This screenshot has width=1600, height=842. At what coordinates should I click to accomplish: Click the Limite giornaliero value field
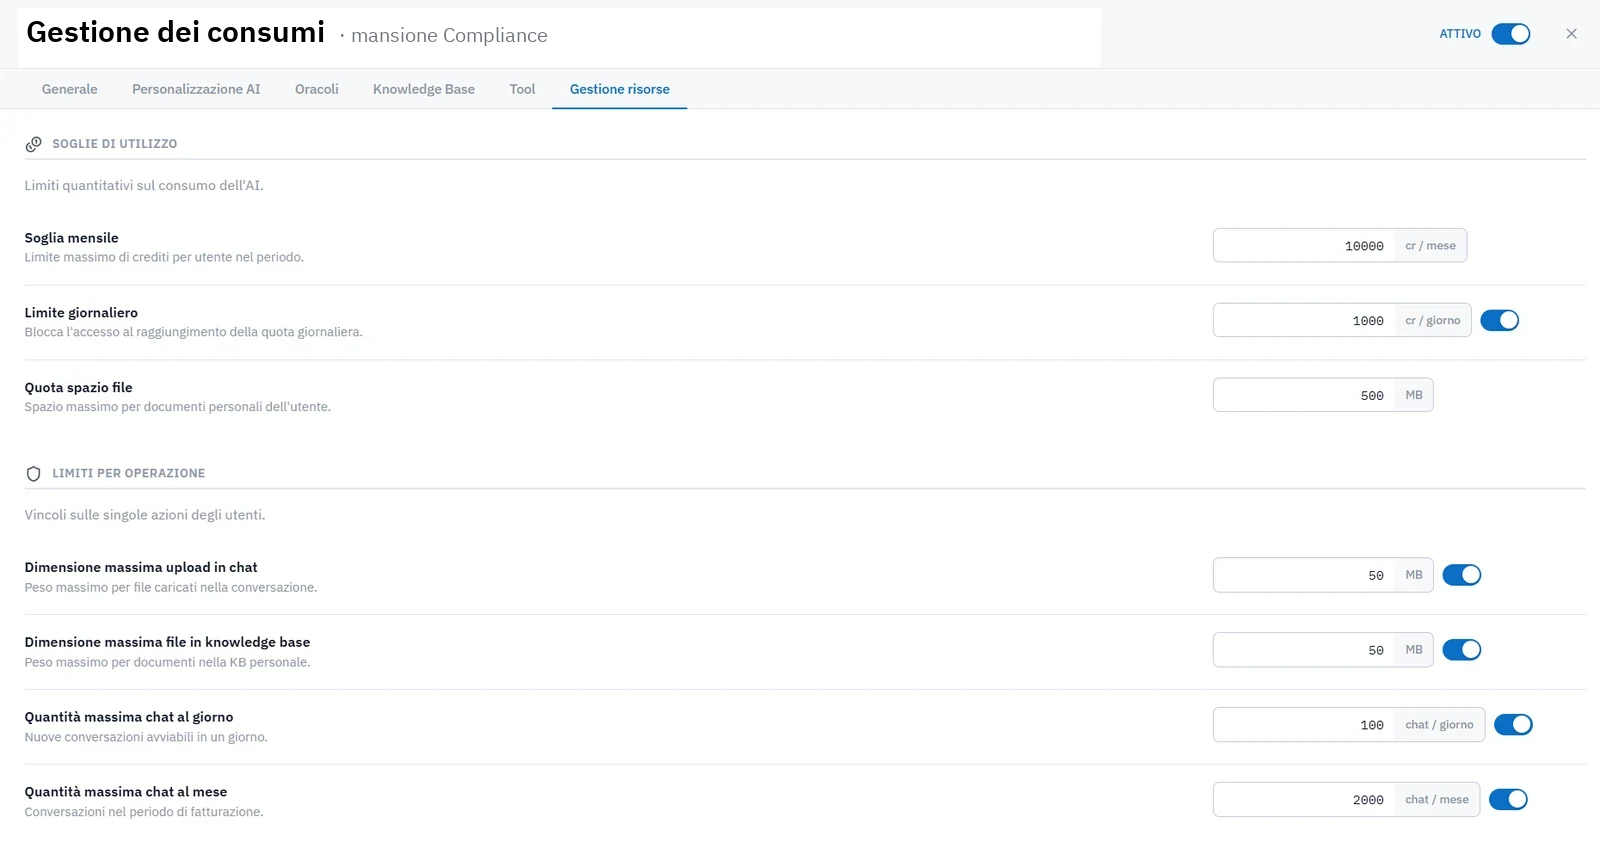(x=1304, y=321)
